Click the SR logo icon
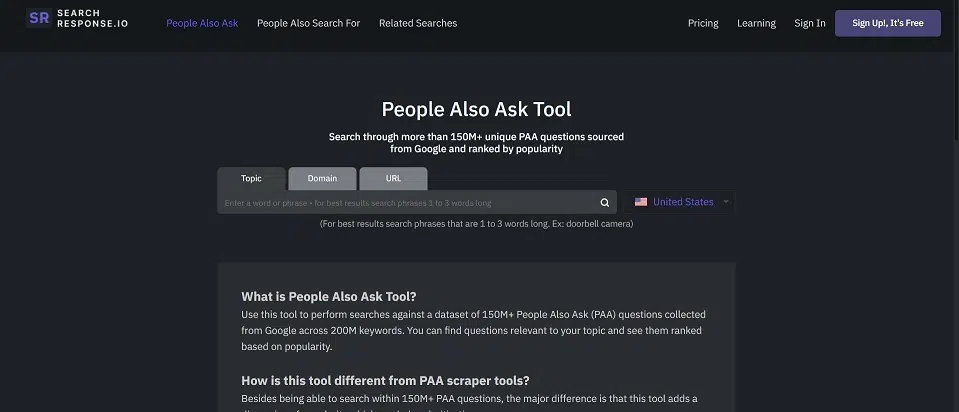The height and width of the screenshot is (412, 959). (x=39, y=18)
